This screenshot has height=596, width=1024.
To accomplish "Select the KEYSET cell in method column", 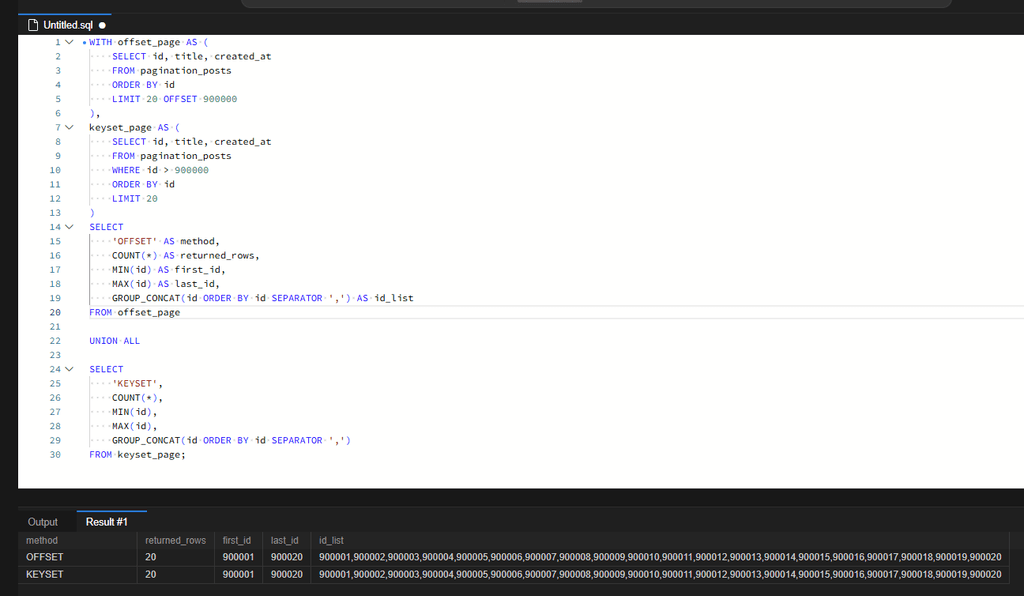I will click(x=78, y=574).
